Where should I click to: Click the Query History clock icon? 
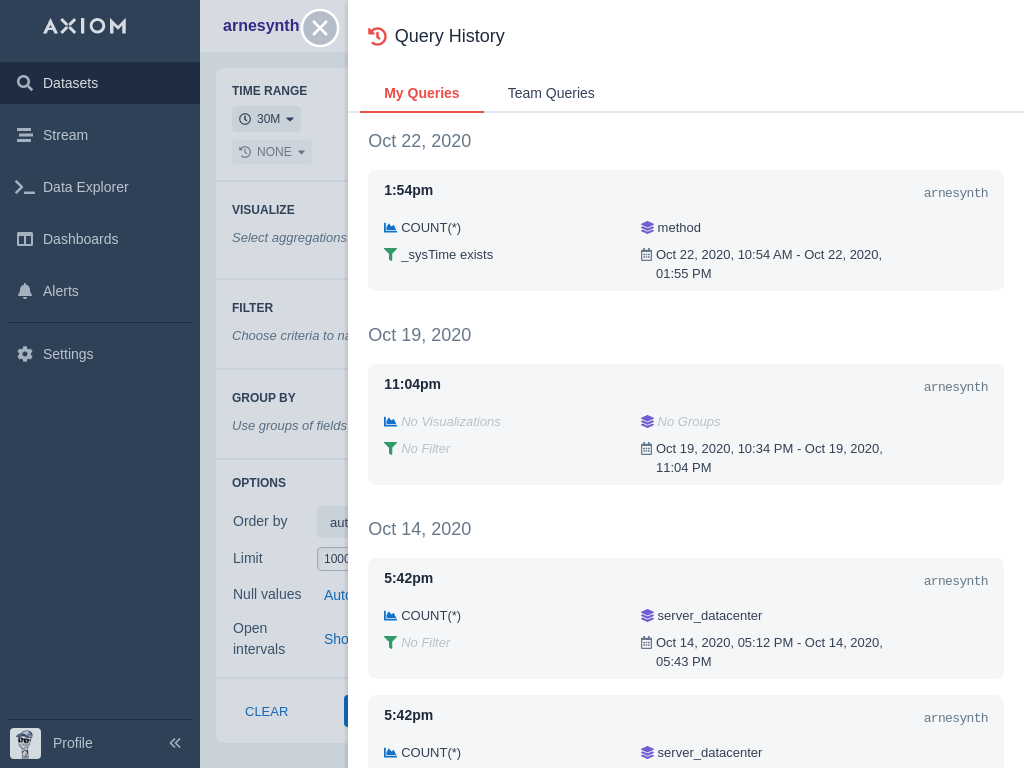click(377, 36)
